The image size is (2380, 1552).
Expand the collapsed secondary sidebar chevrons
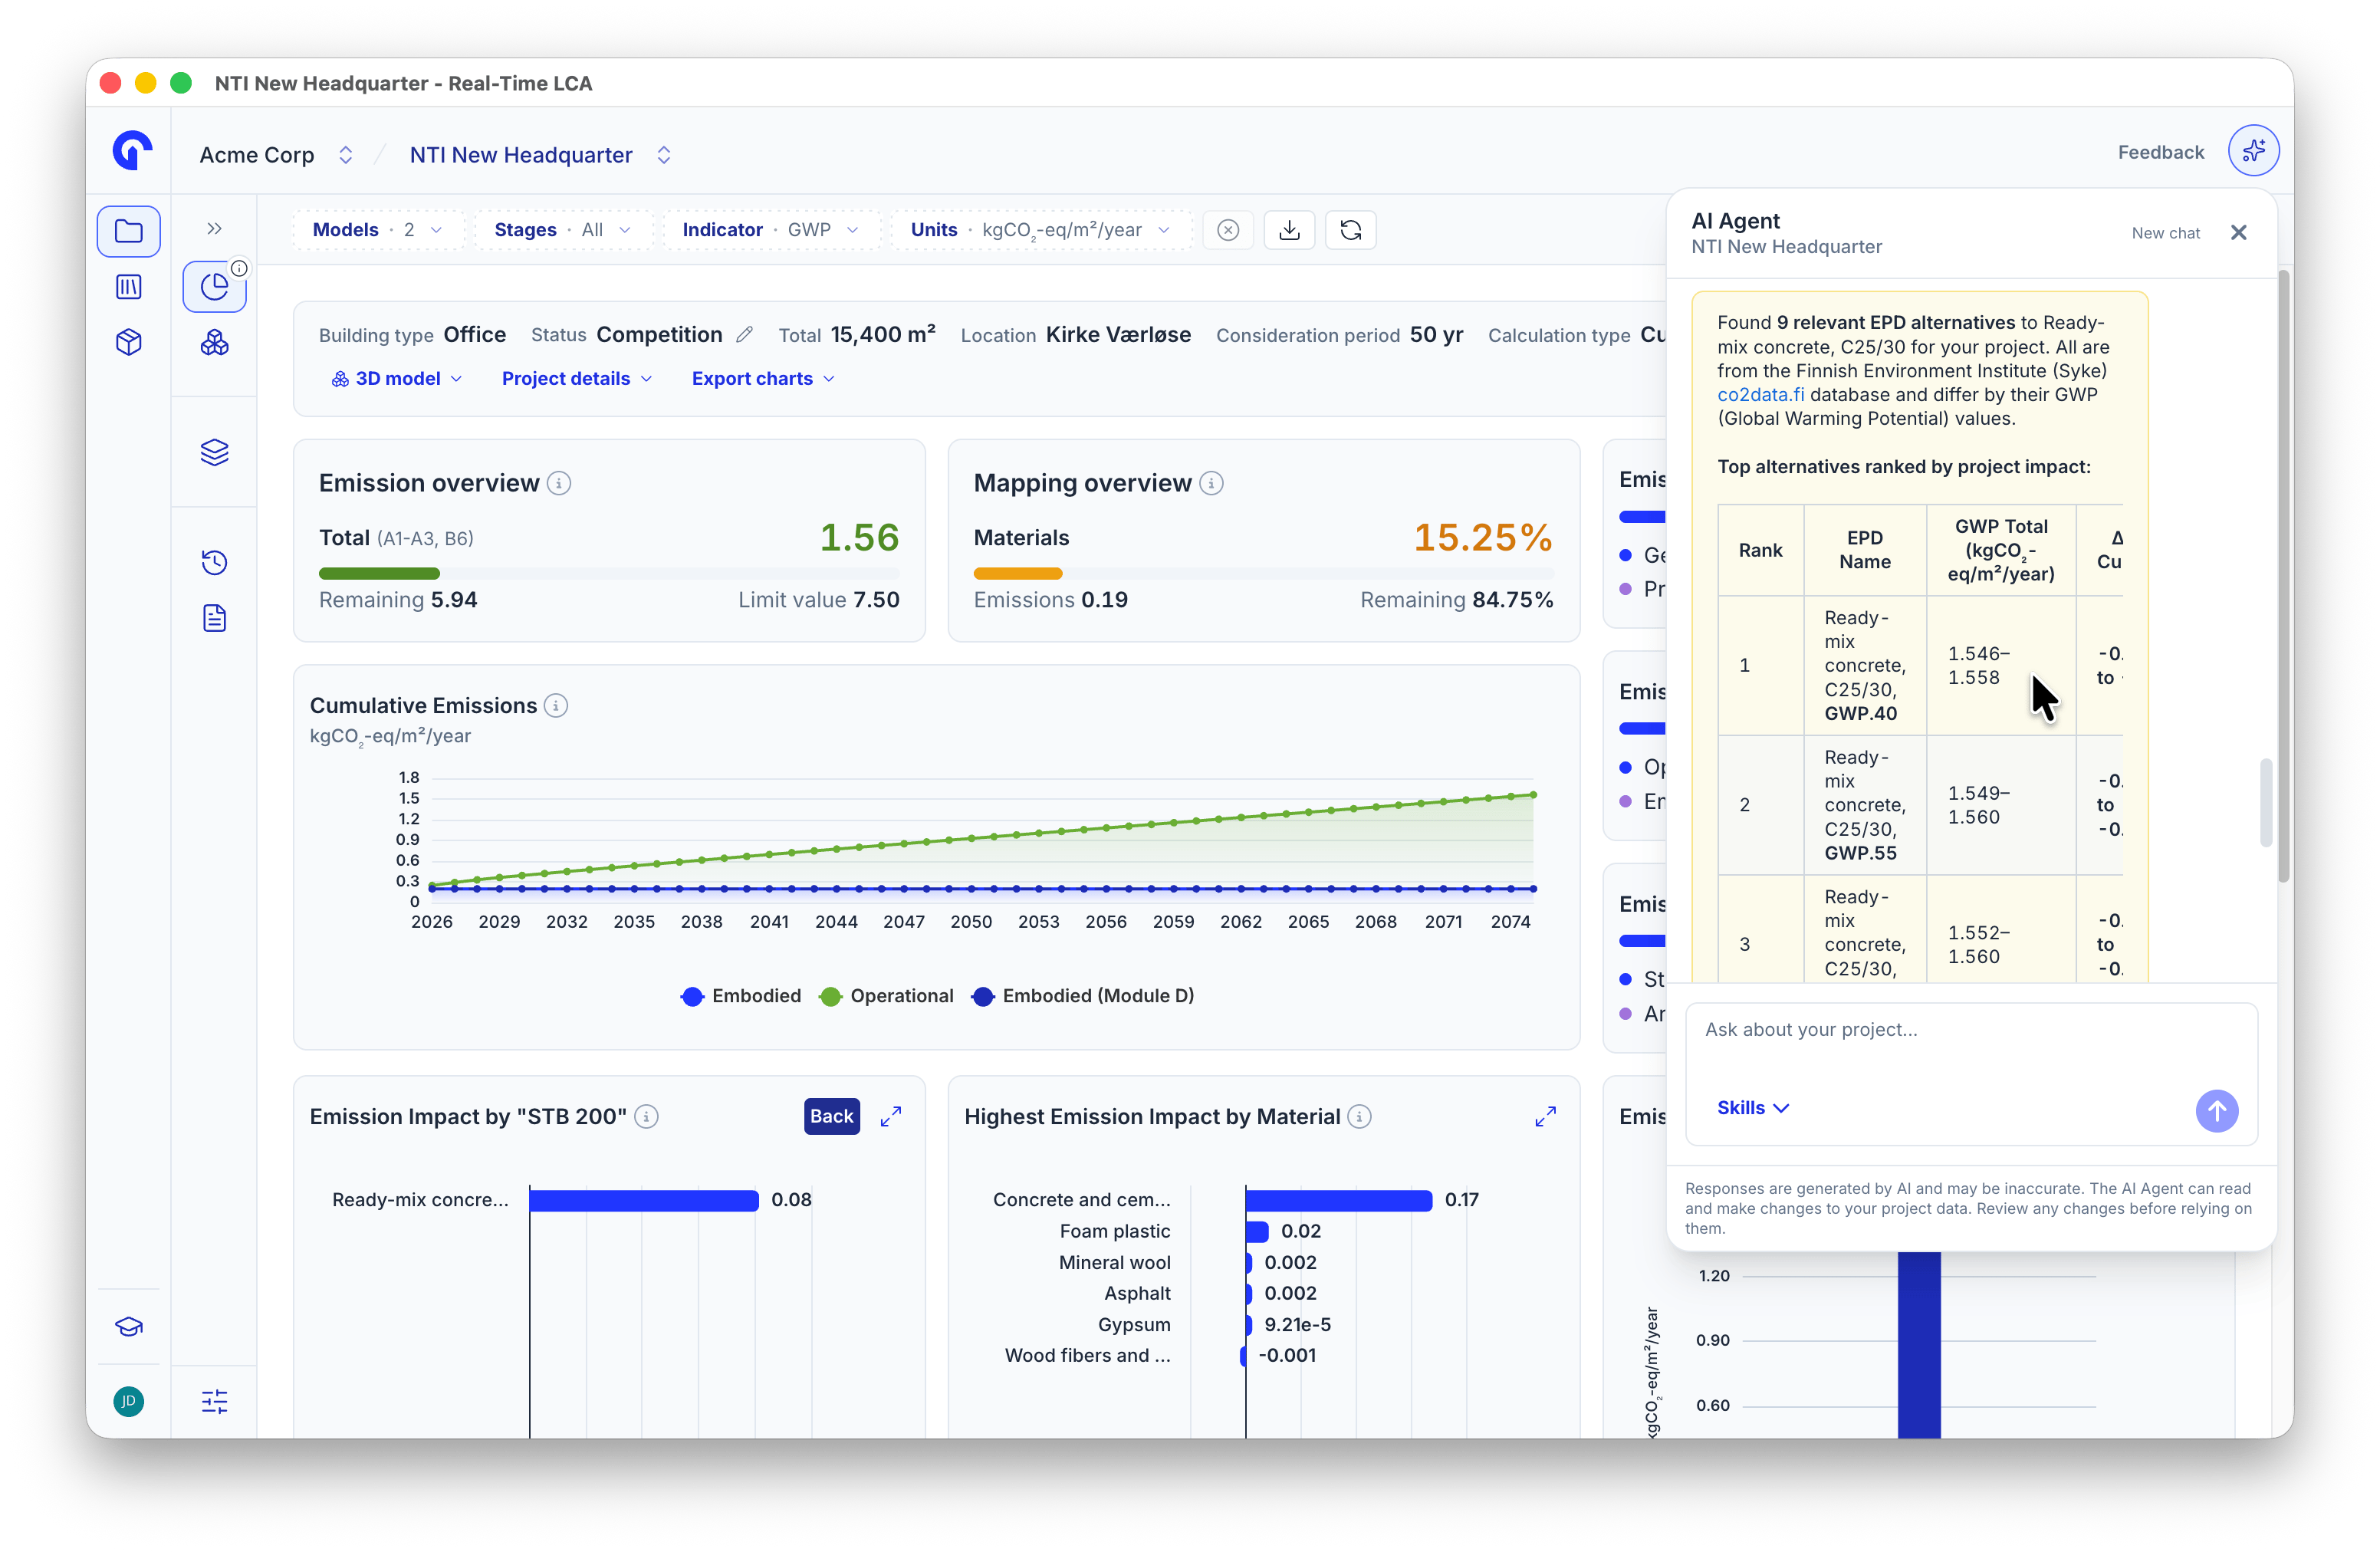(x=214, y=229)
